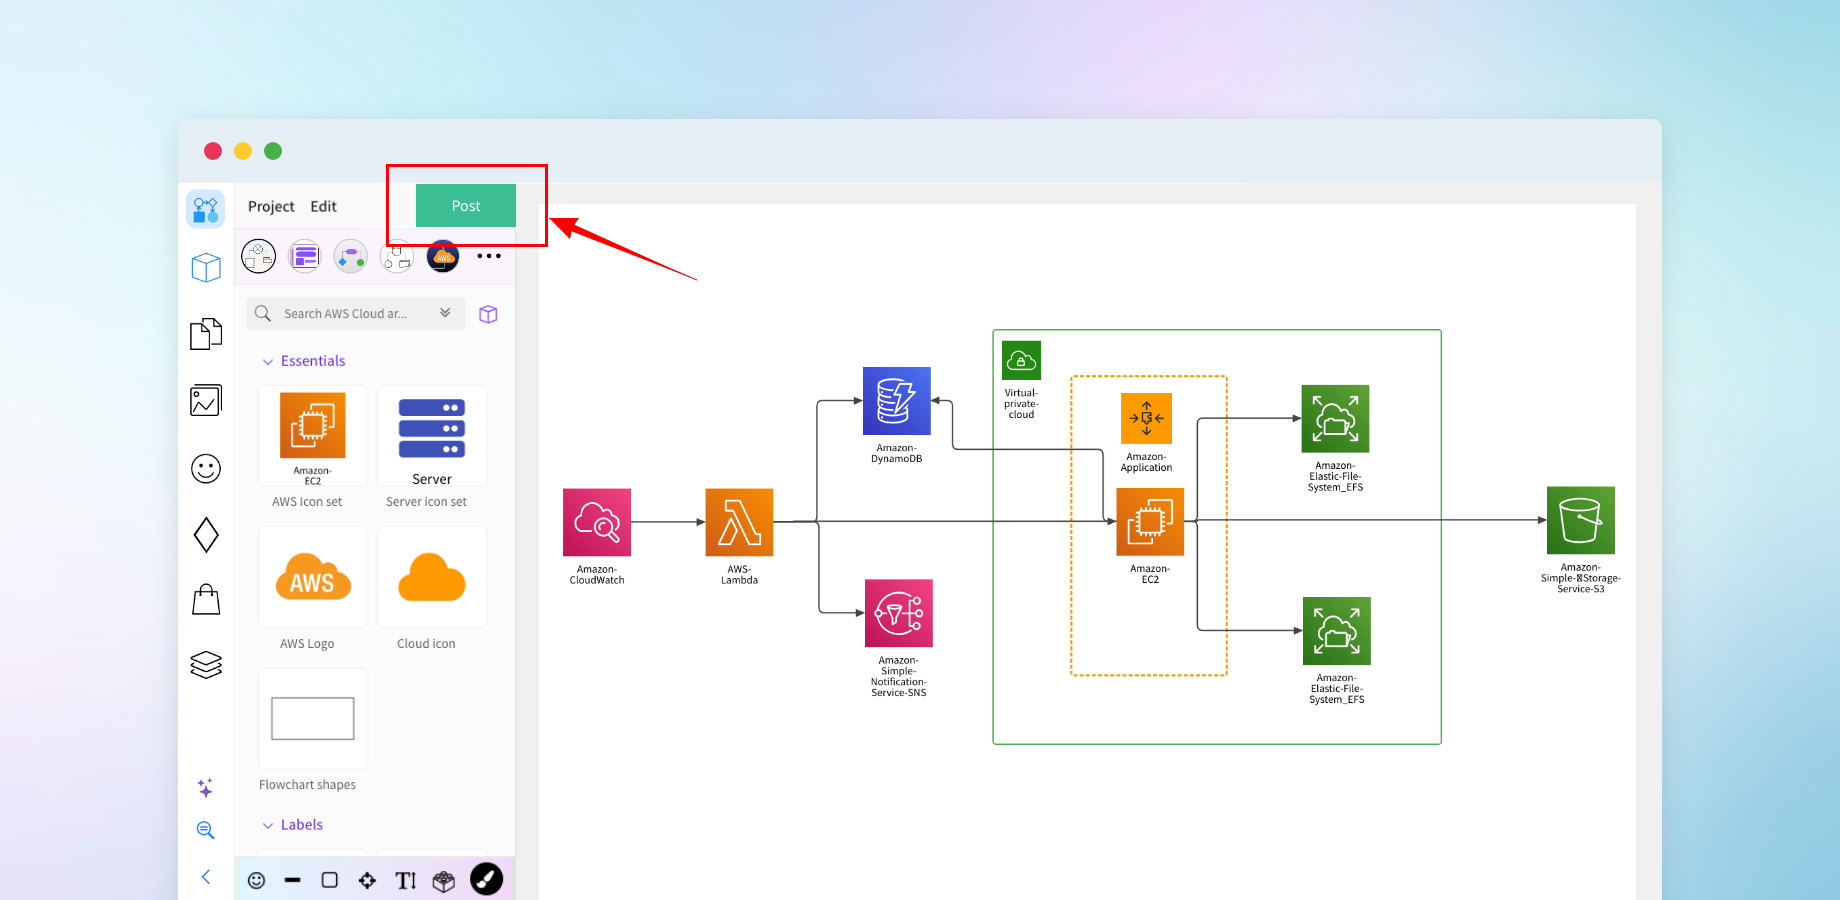Screen dimensions: 1840x900
Task: Select the Amazon EC2 node on canvas
Action: tap(1150, 522)
